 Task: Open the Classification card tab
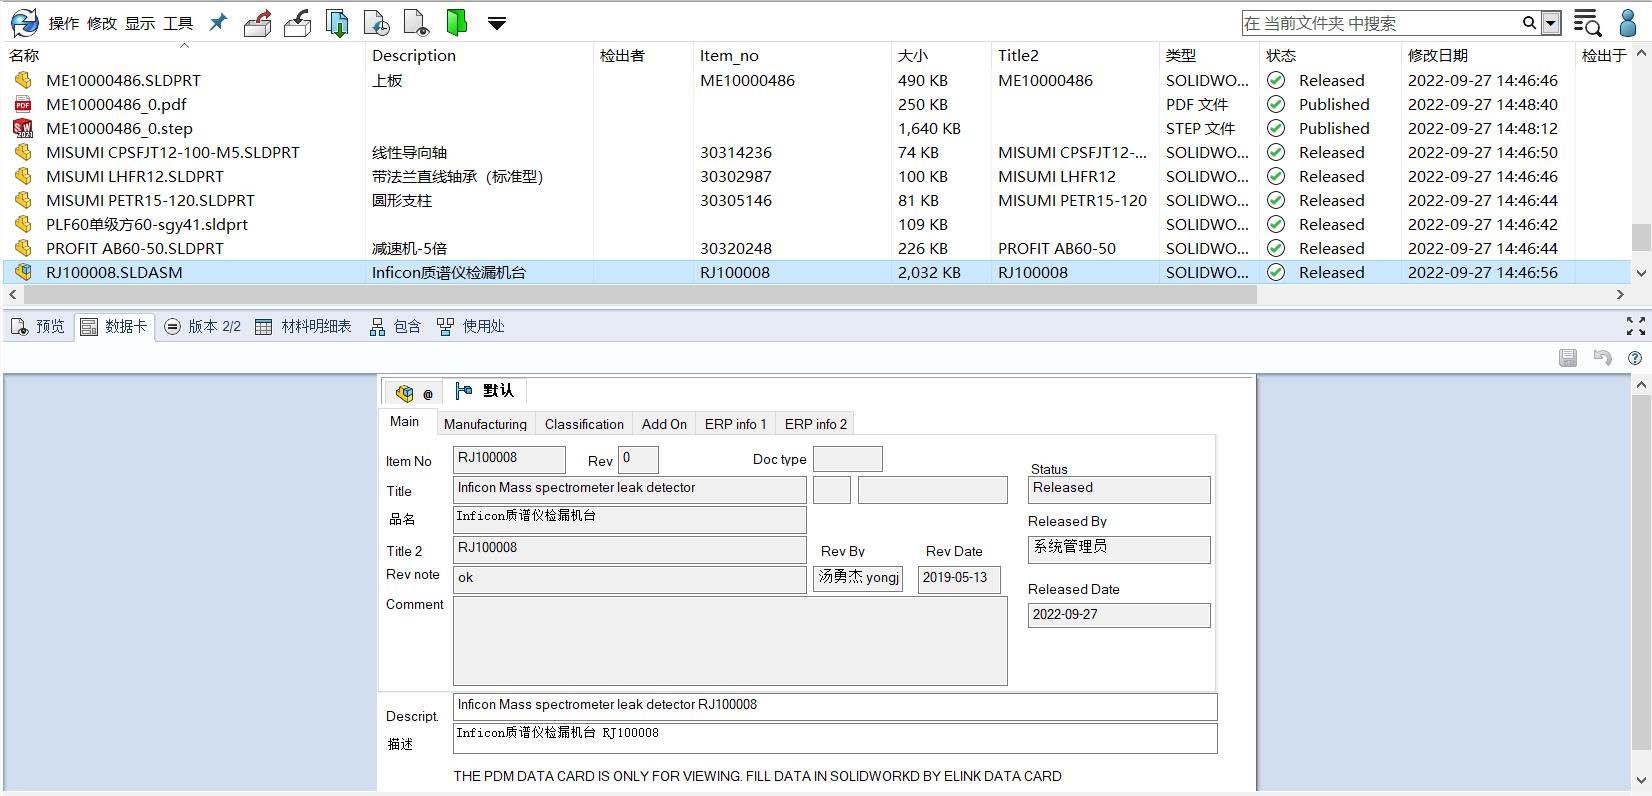pos(584,424)
